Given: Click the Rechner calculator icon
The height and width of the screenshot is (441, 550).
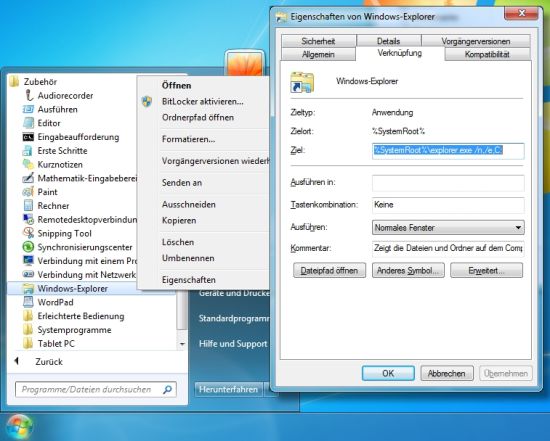Looking at the screenshot, I should pyautogui.click(x=28, y=206).
